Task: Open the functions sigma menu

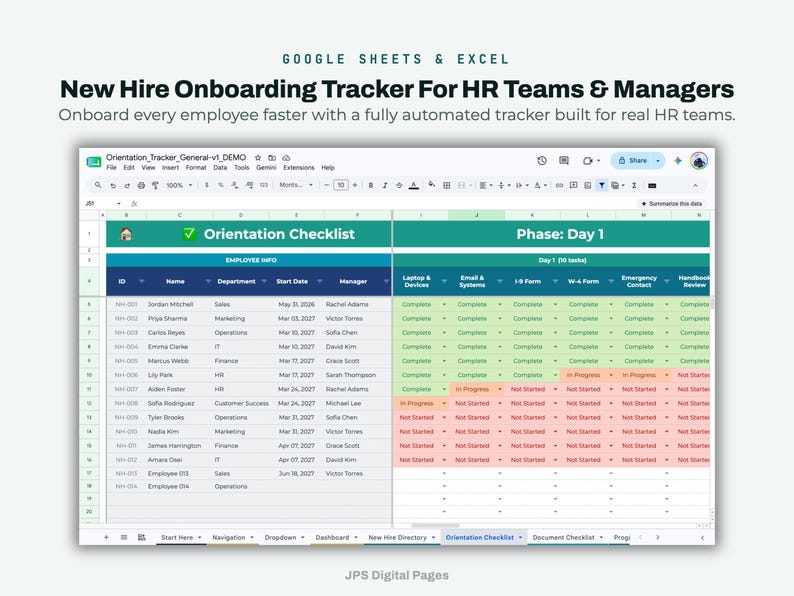Action: [634, 185]
